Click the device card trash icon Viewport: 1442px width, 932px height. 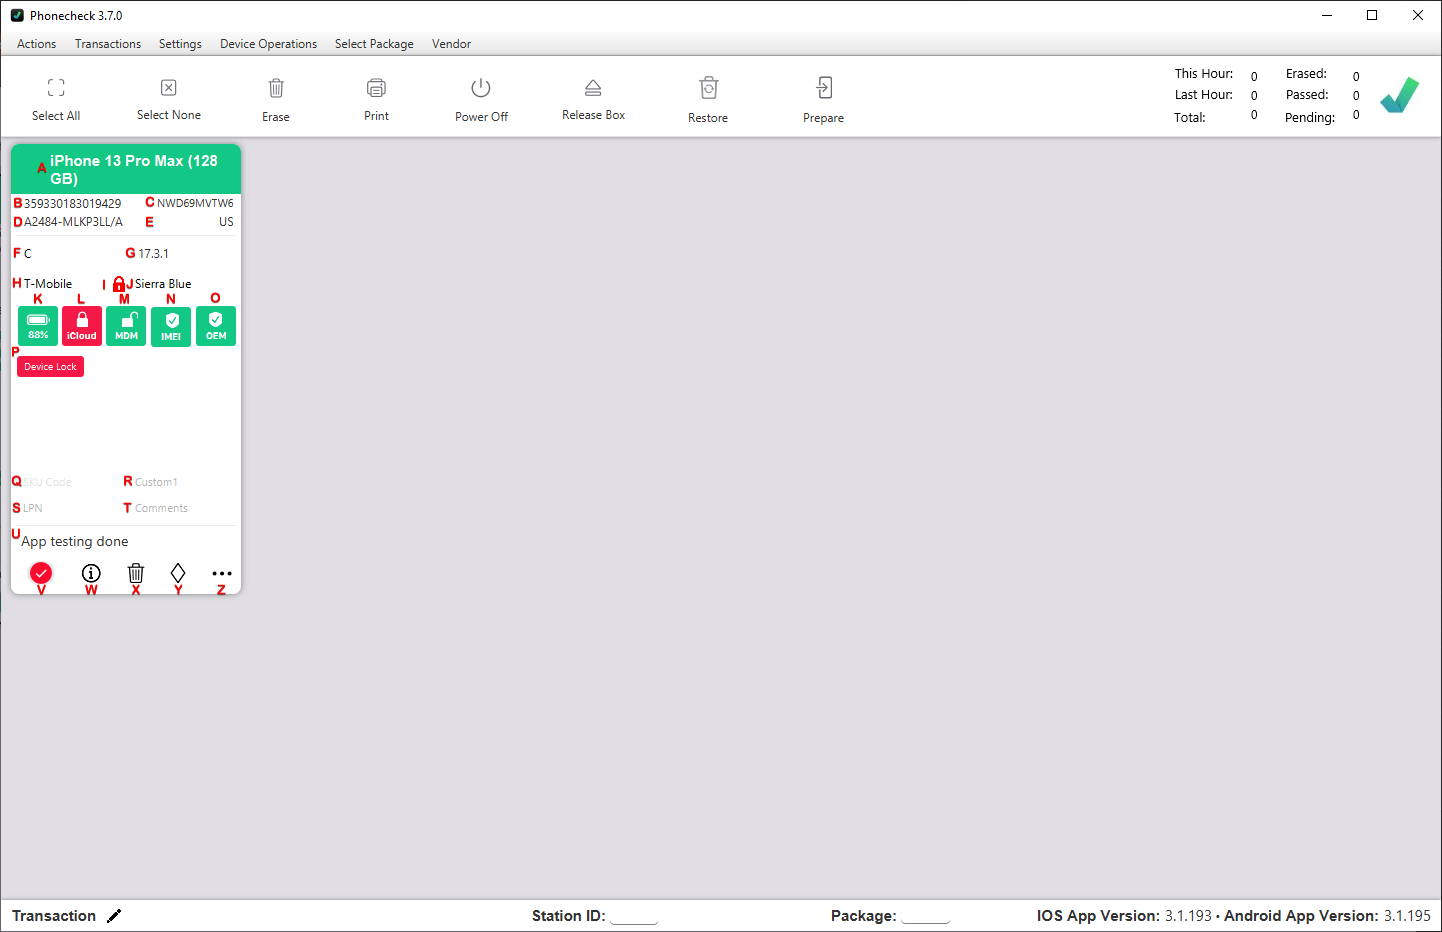tap(136, 573)
